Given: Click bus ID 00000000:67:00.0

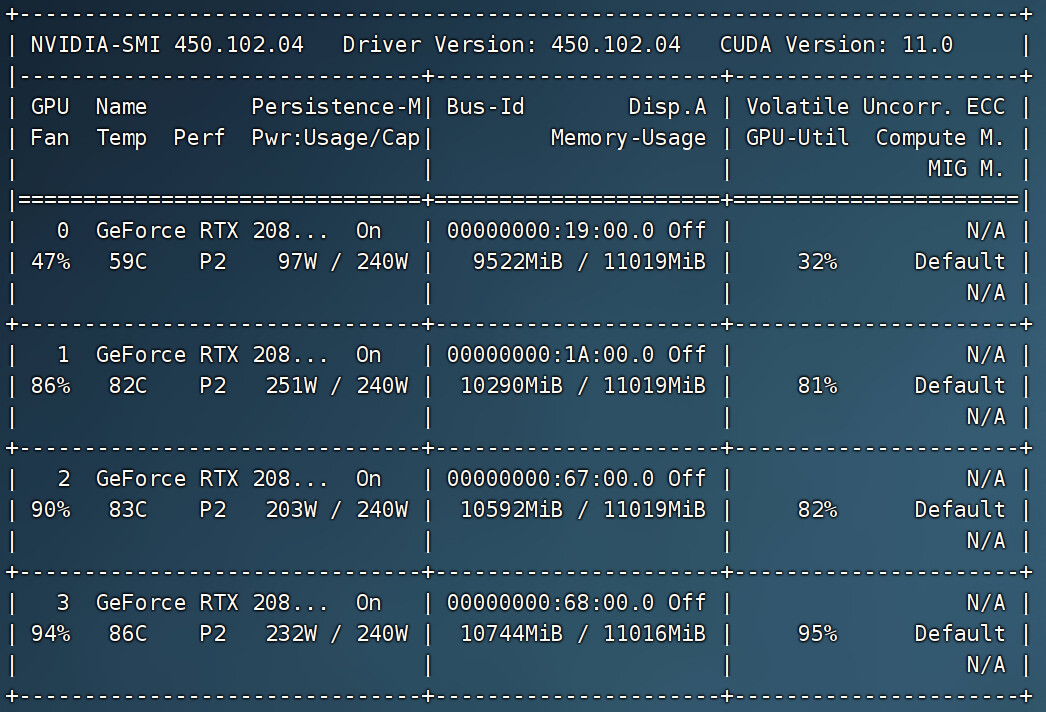Looking at the screenshot, I should pyautogui.click(x=550, y=479).
